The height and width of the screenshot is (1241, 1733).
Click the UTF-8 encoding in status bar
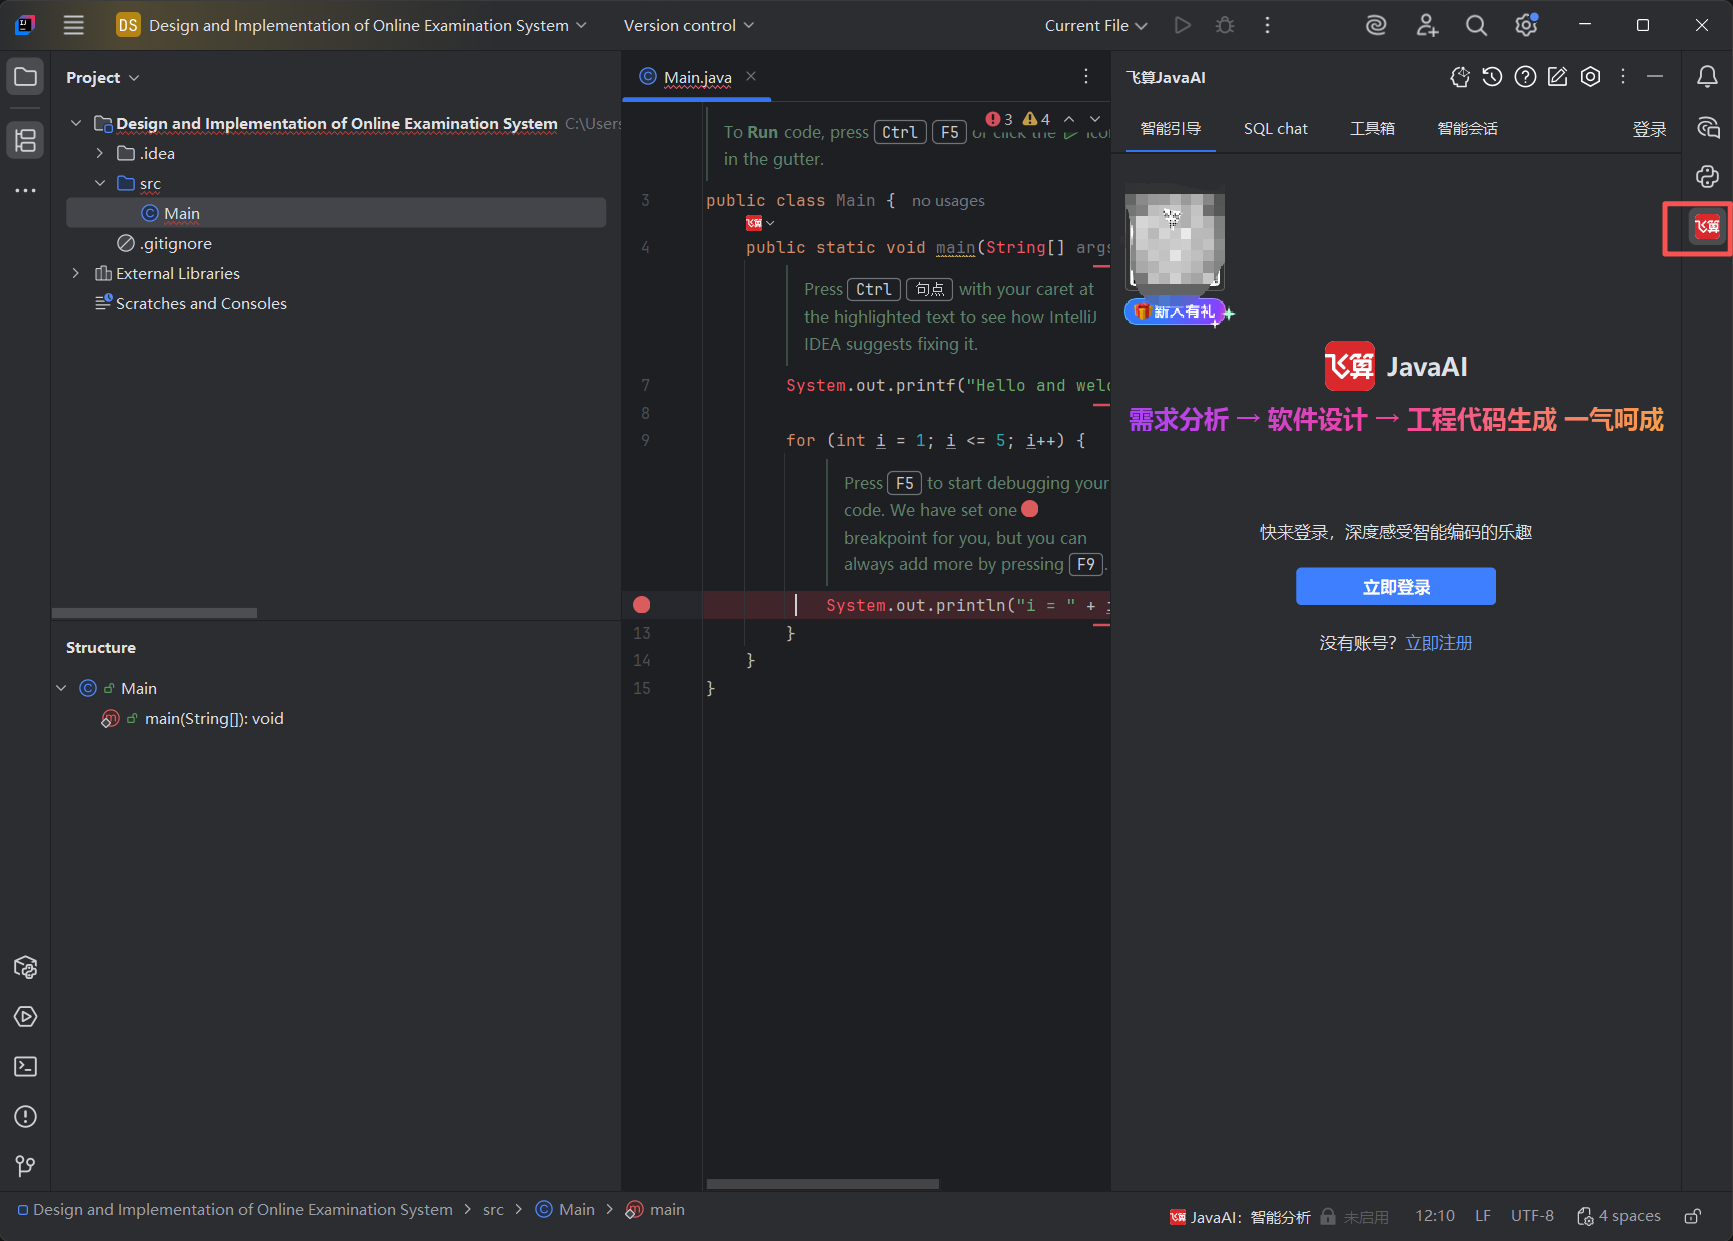[x=1532, y=1216]
